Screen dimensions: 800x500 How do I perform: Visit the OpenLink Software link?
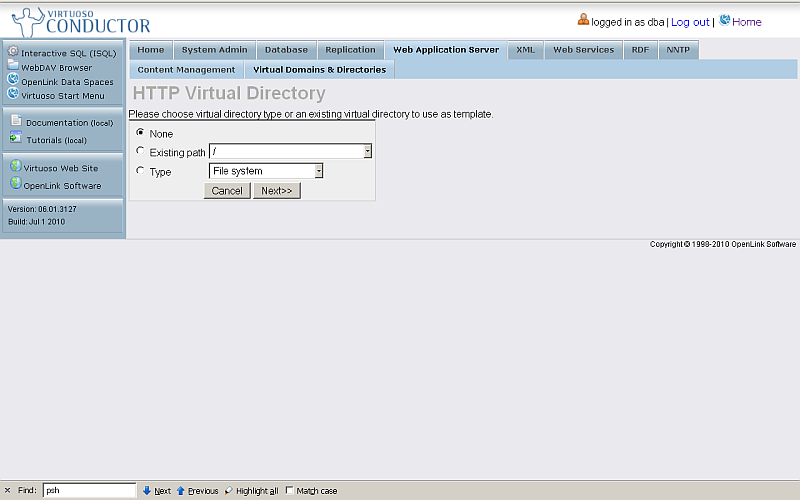[62, 186]
